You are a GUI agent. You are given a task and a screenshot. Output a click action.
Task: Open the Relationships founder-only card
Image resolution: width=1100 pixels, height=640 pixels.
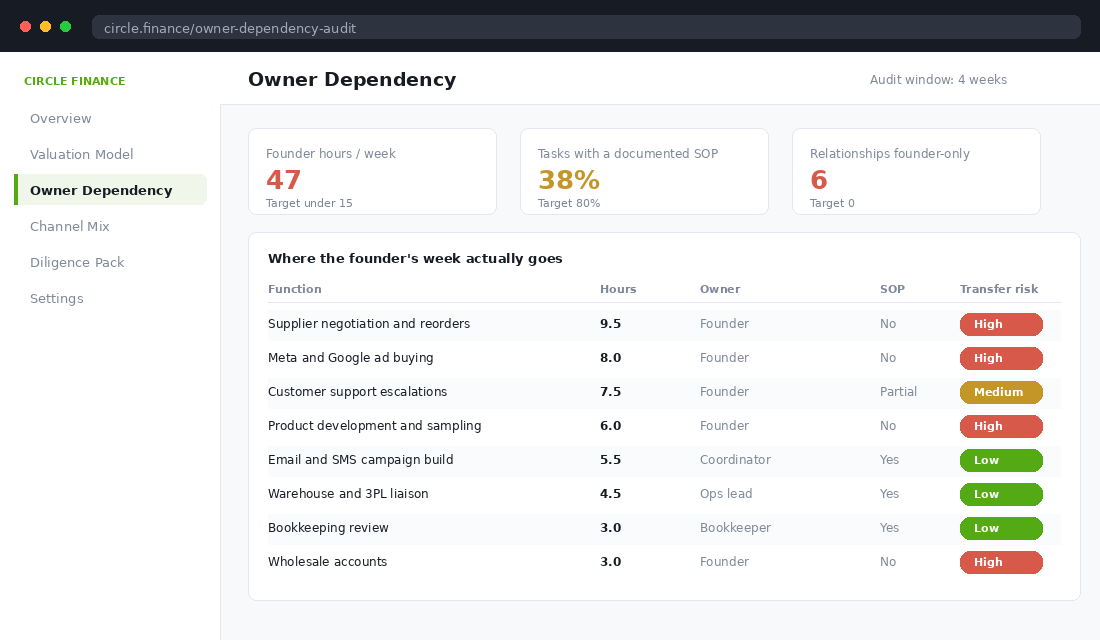pos(916,171)
